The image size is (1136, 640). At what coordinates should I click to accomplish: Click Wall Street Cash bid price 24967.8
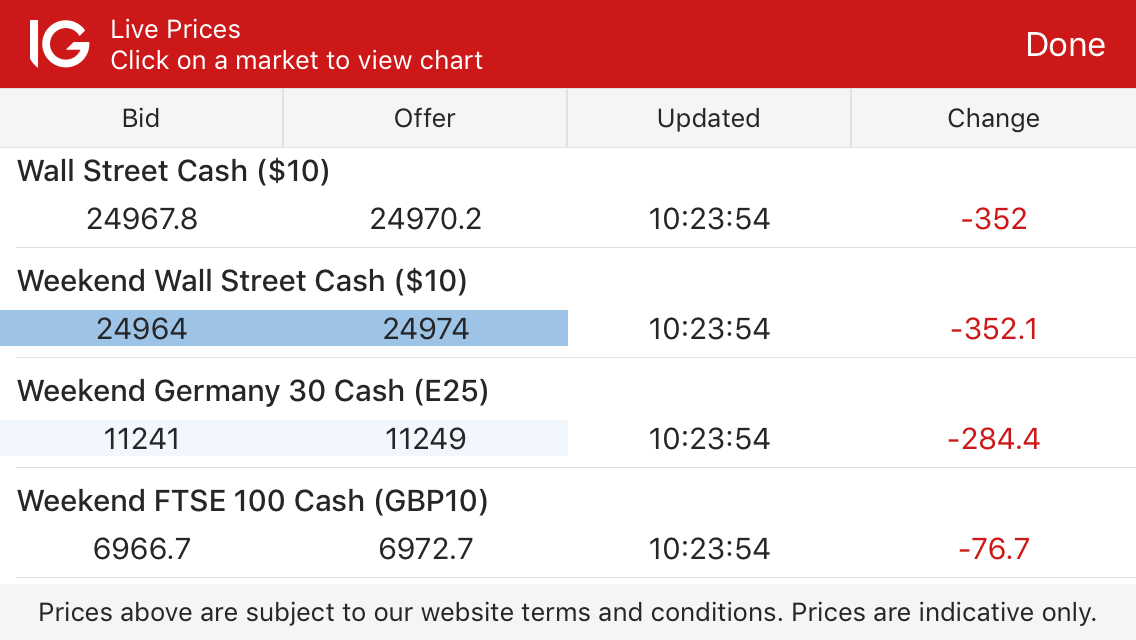(x=142, y=219)
